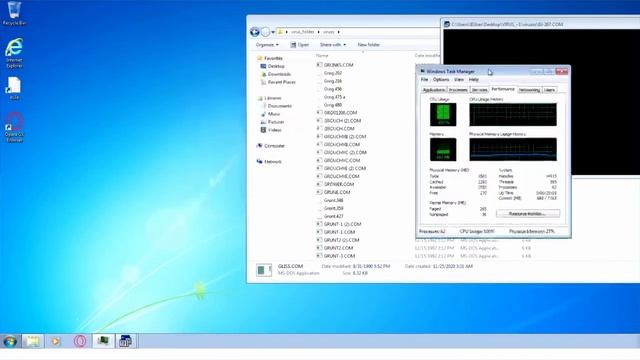Select the Grog.480 file

pyautogui.click(x=333, y=105)
